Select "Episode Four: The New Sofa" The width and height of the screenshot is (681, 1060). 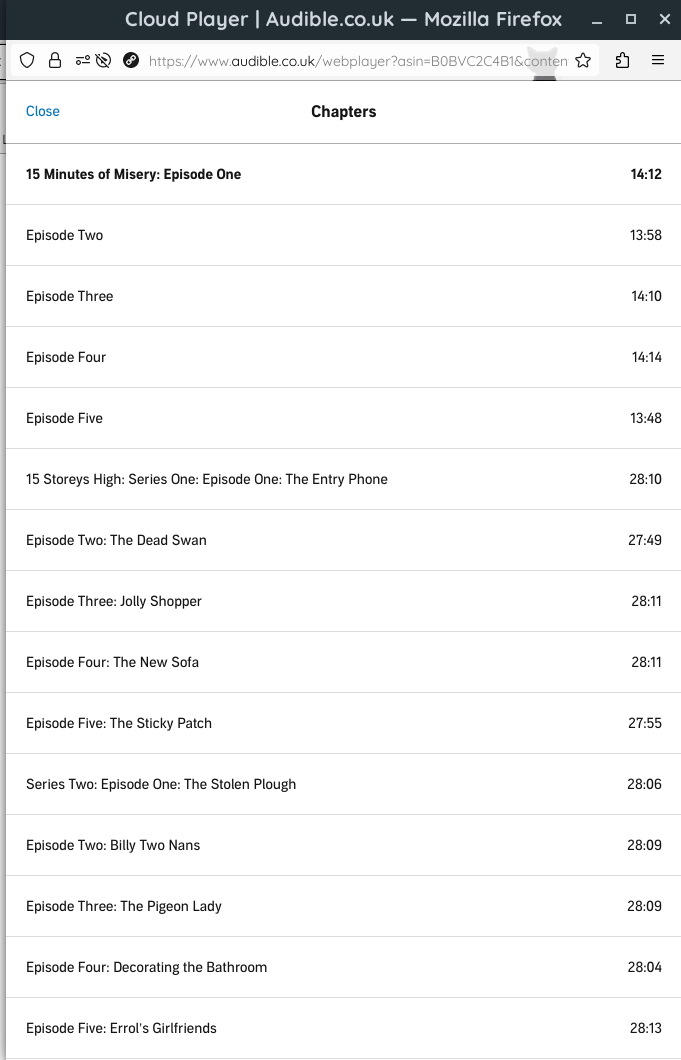pos(340,661)
